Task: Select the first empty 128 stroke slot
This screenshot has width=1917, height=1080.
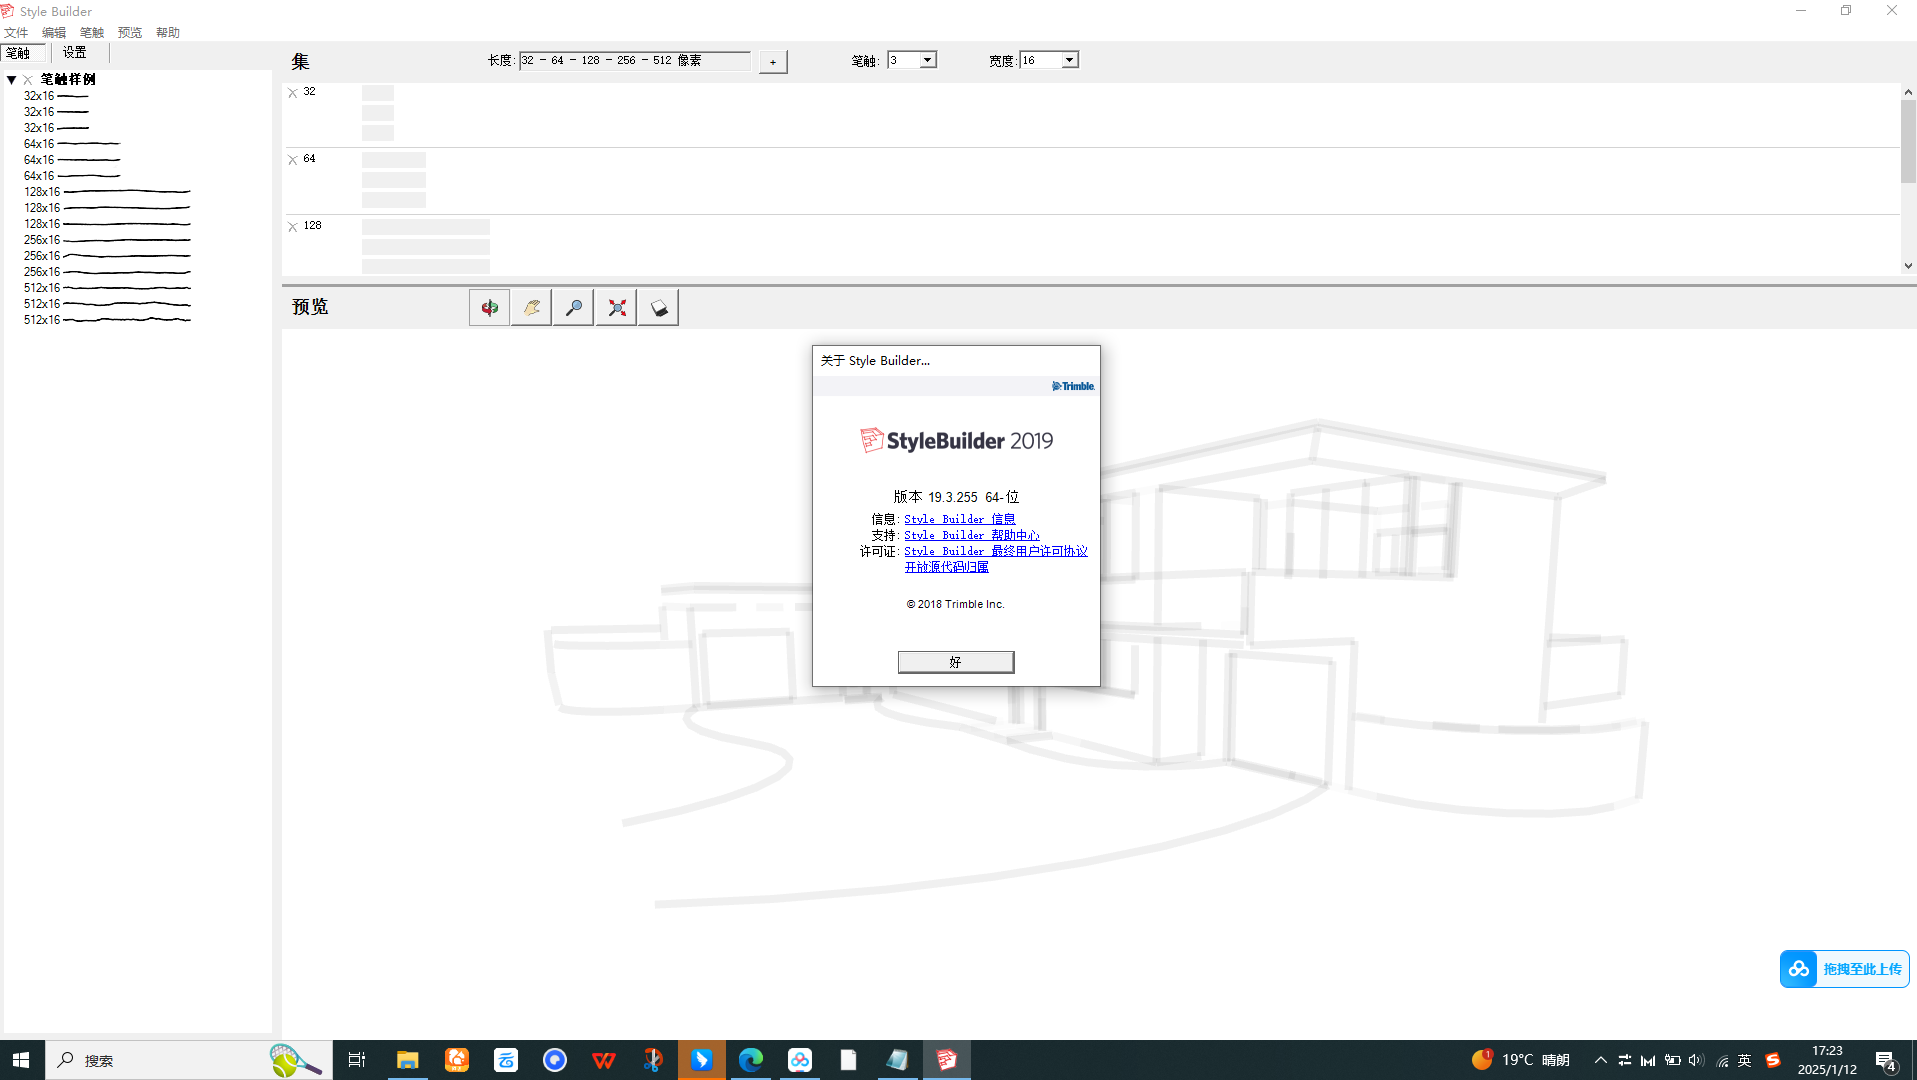Action: pos(426,227)
